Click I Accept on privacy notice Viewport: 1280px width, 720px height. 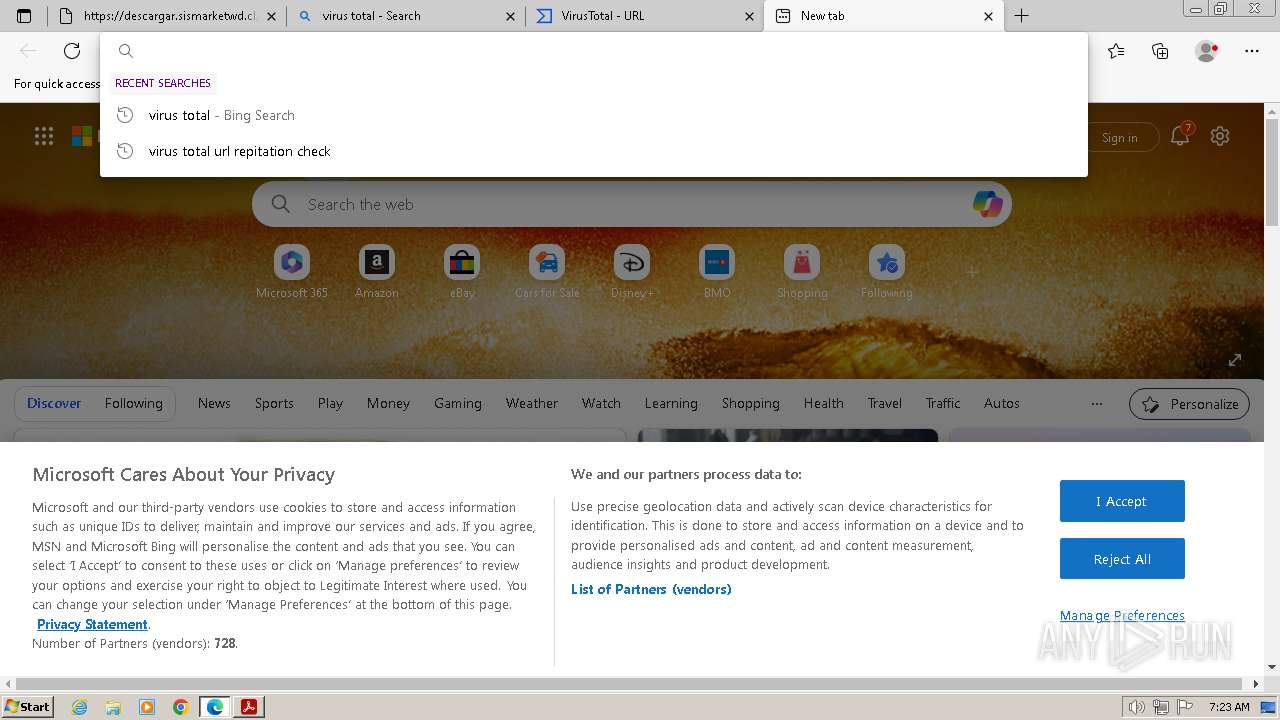[x=1122, y=501]
